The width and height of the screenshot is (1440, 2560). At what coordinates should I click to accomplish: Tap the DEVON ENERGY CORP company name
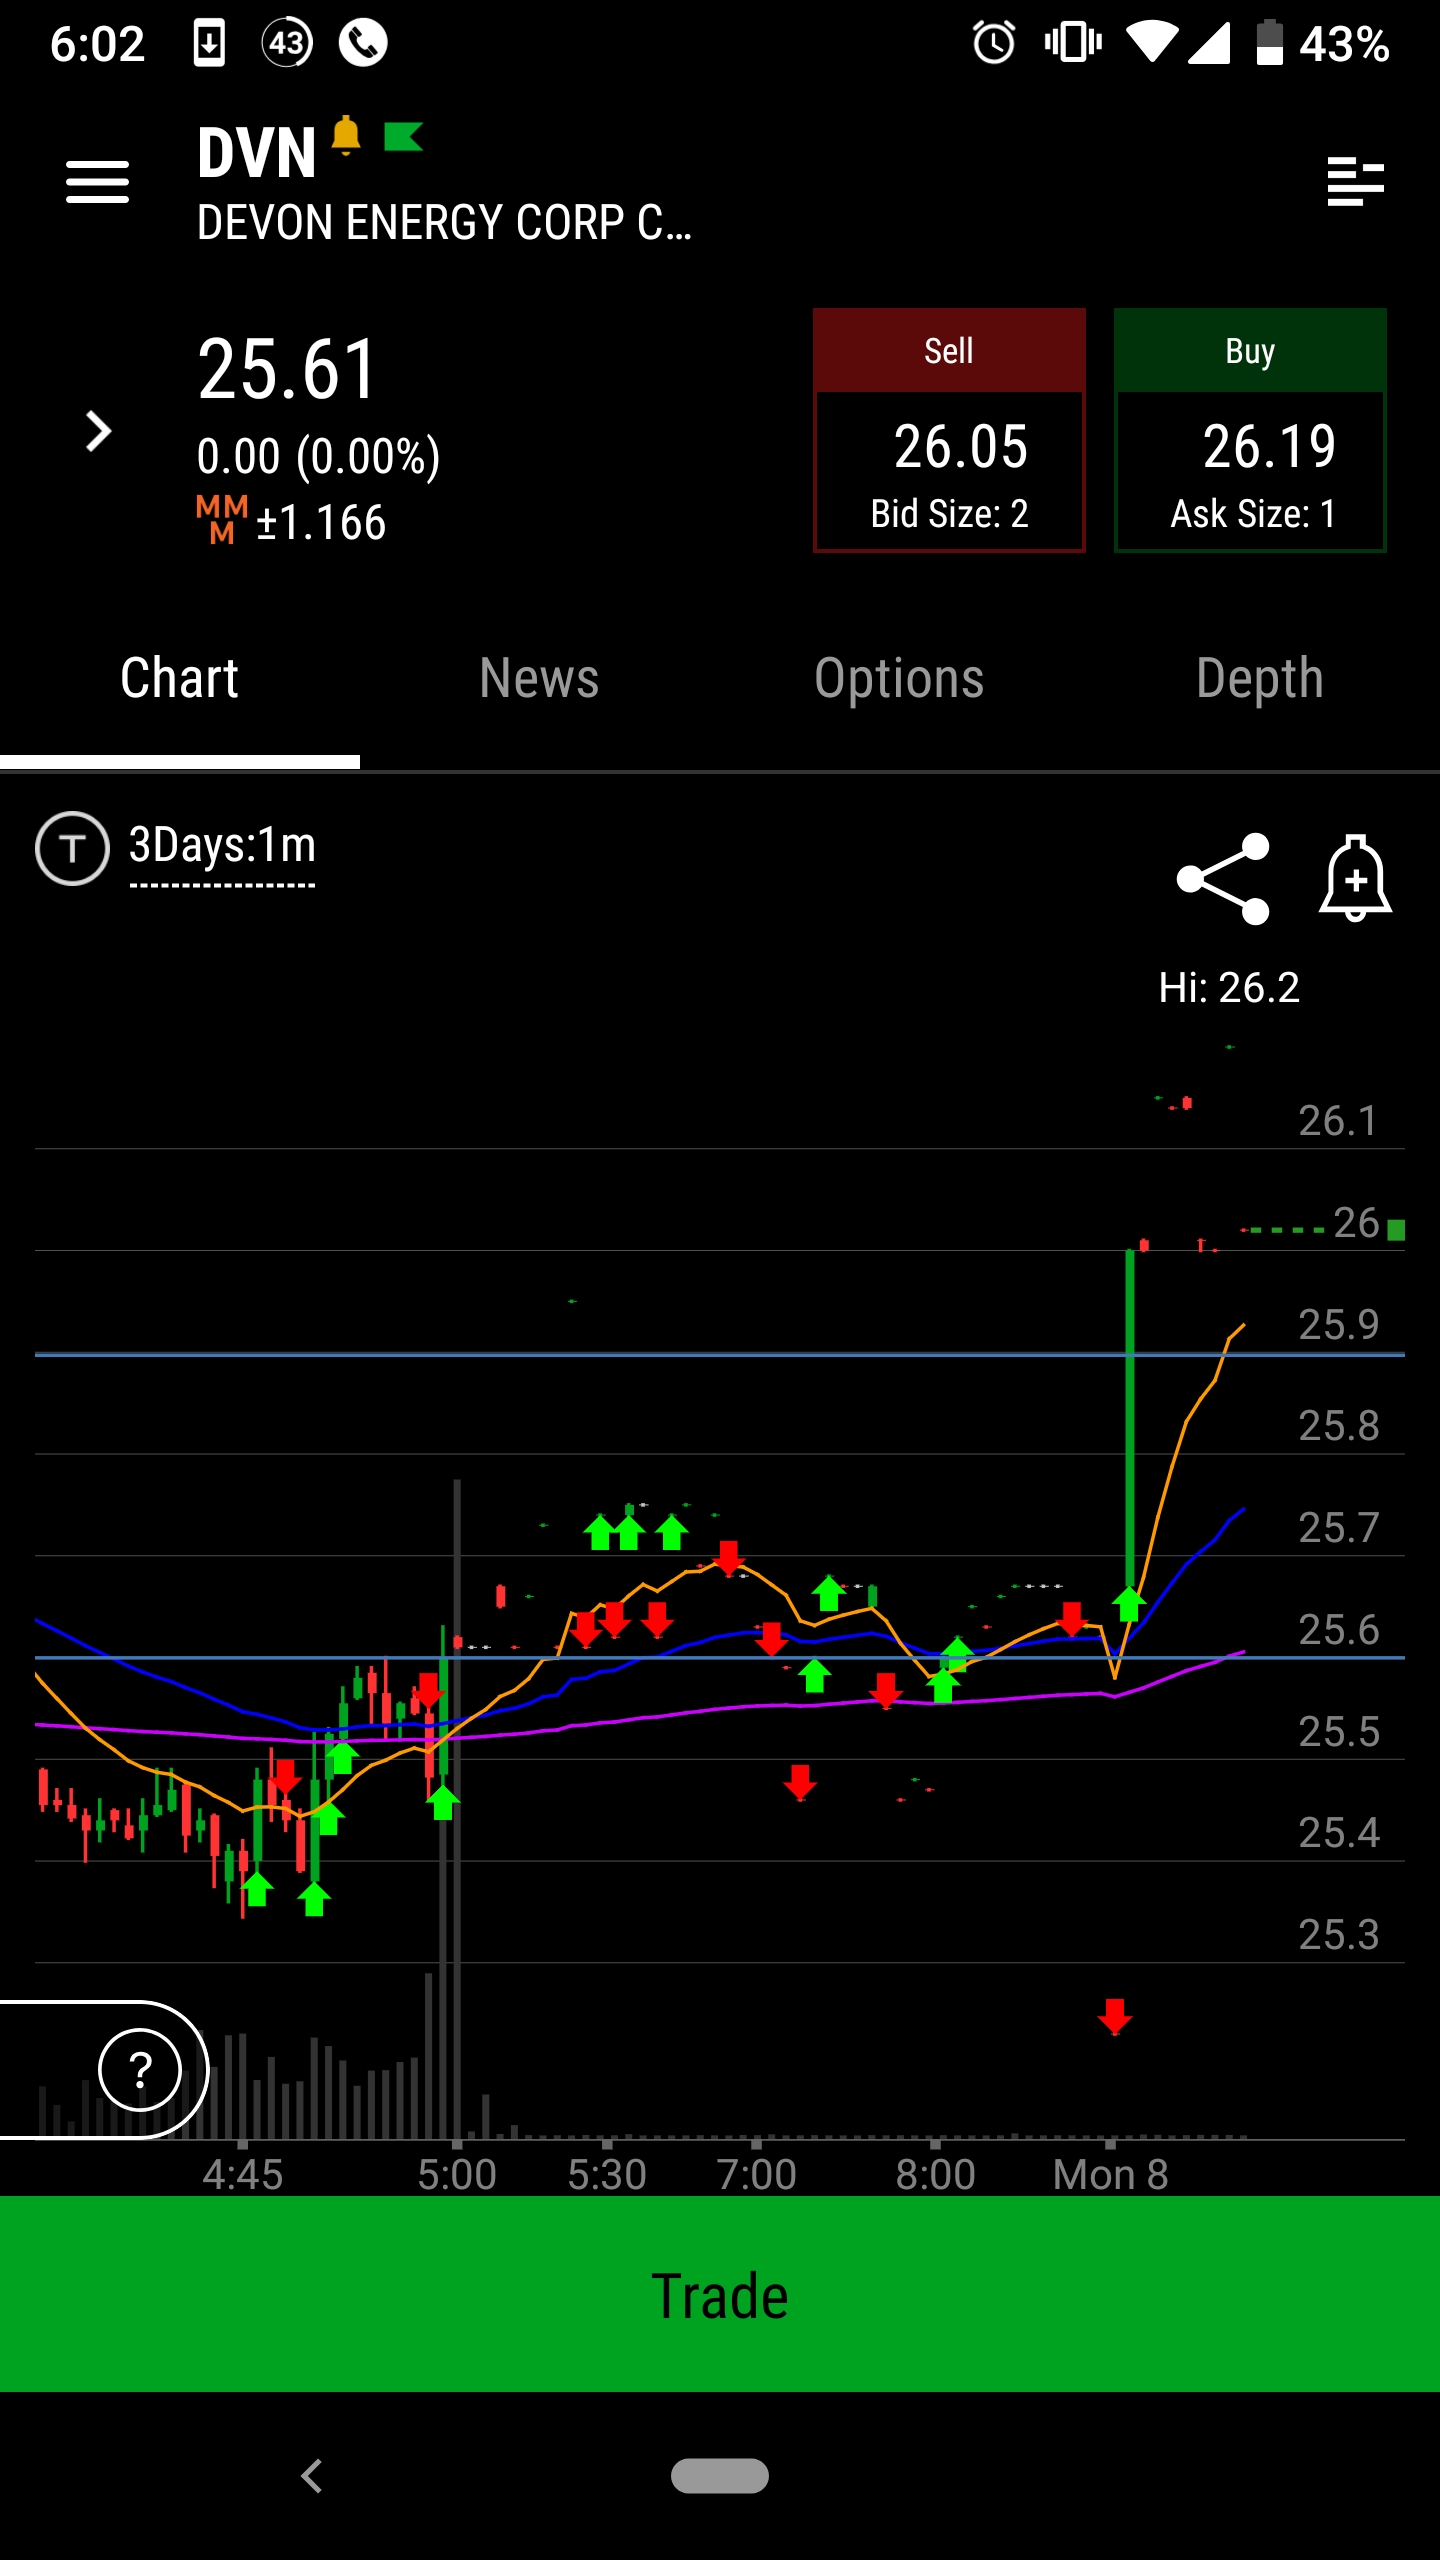(444, 222)
